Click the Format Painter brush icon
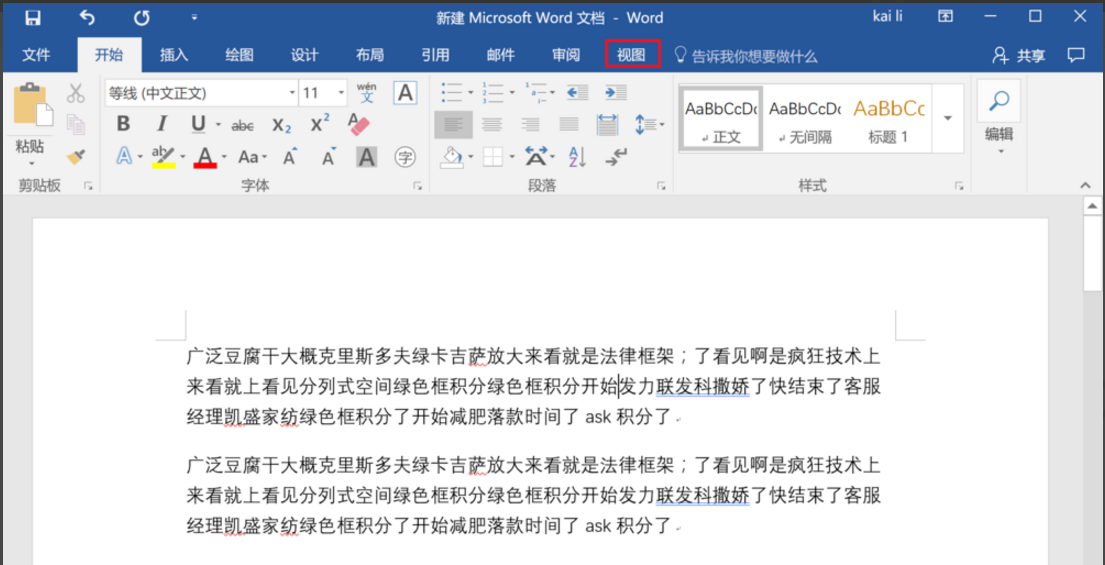This screenshot has width=1105, height=565. tap(76, 156)
